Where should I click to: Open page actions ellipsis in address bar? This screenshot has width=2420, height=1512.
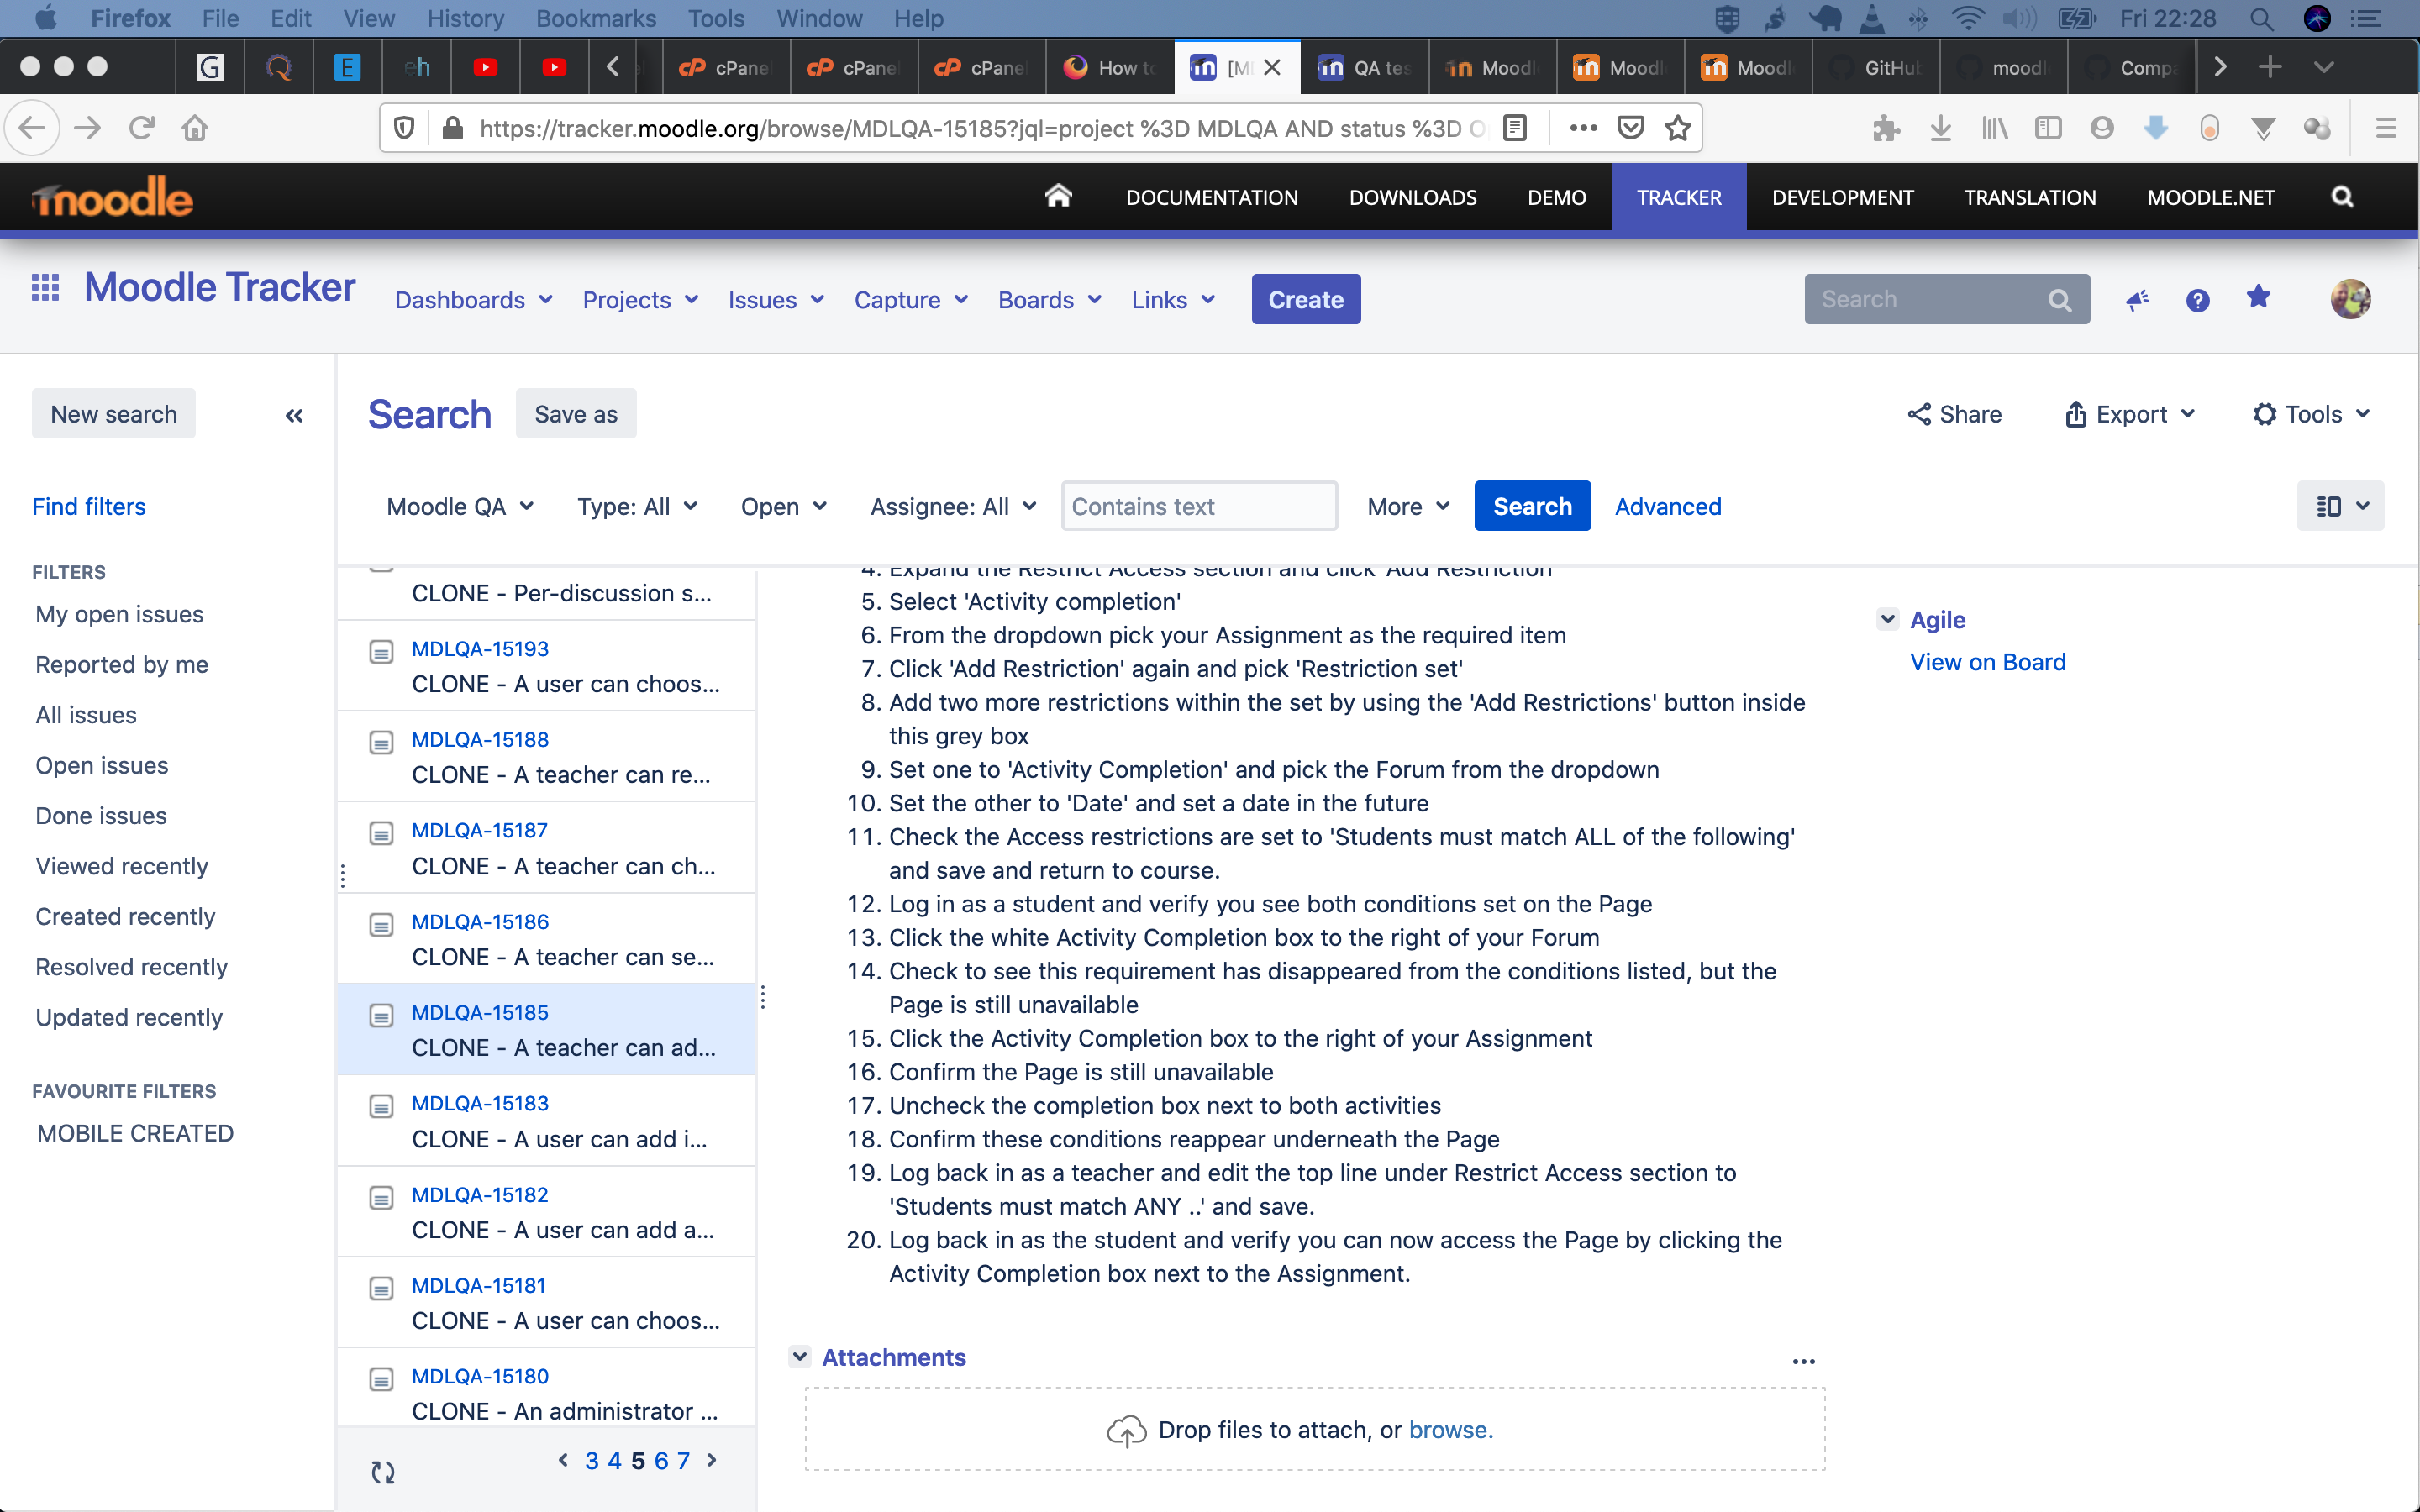point(1583,128)
